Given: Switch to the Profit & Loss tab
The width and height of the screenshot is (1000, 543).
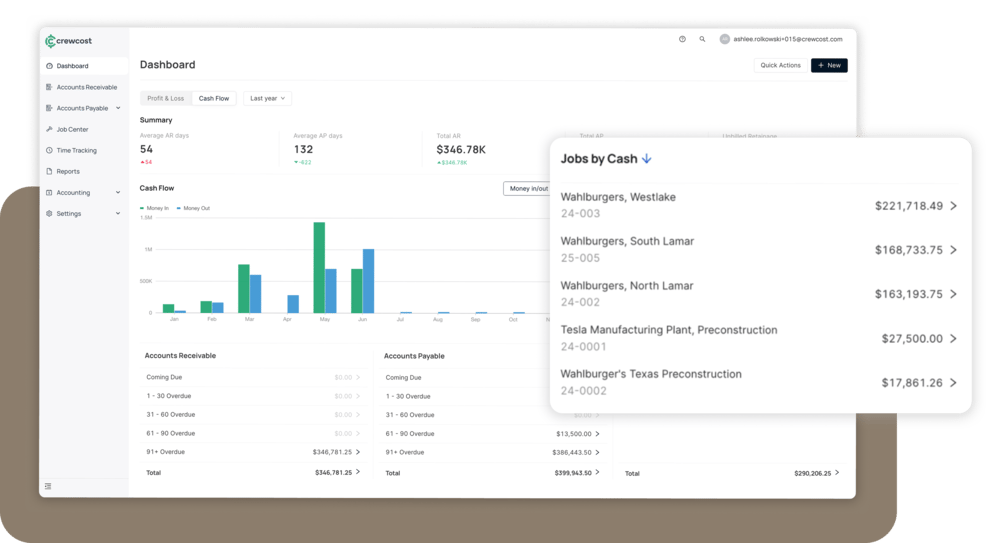Looking at the screenshot, I should point(165,98).
